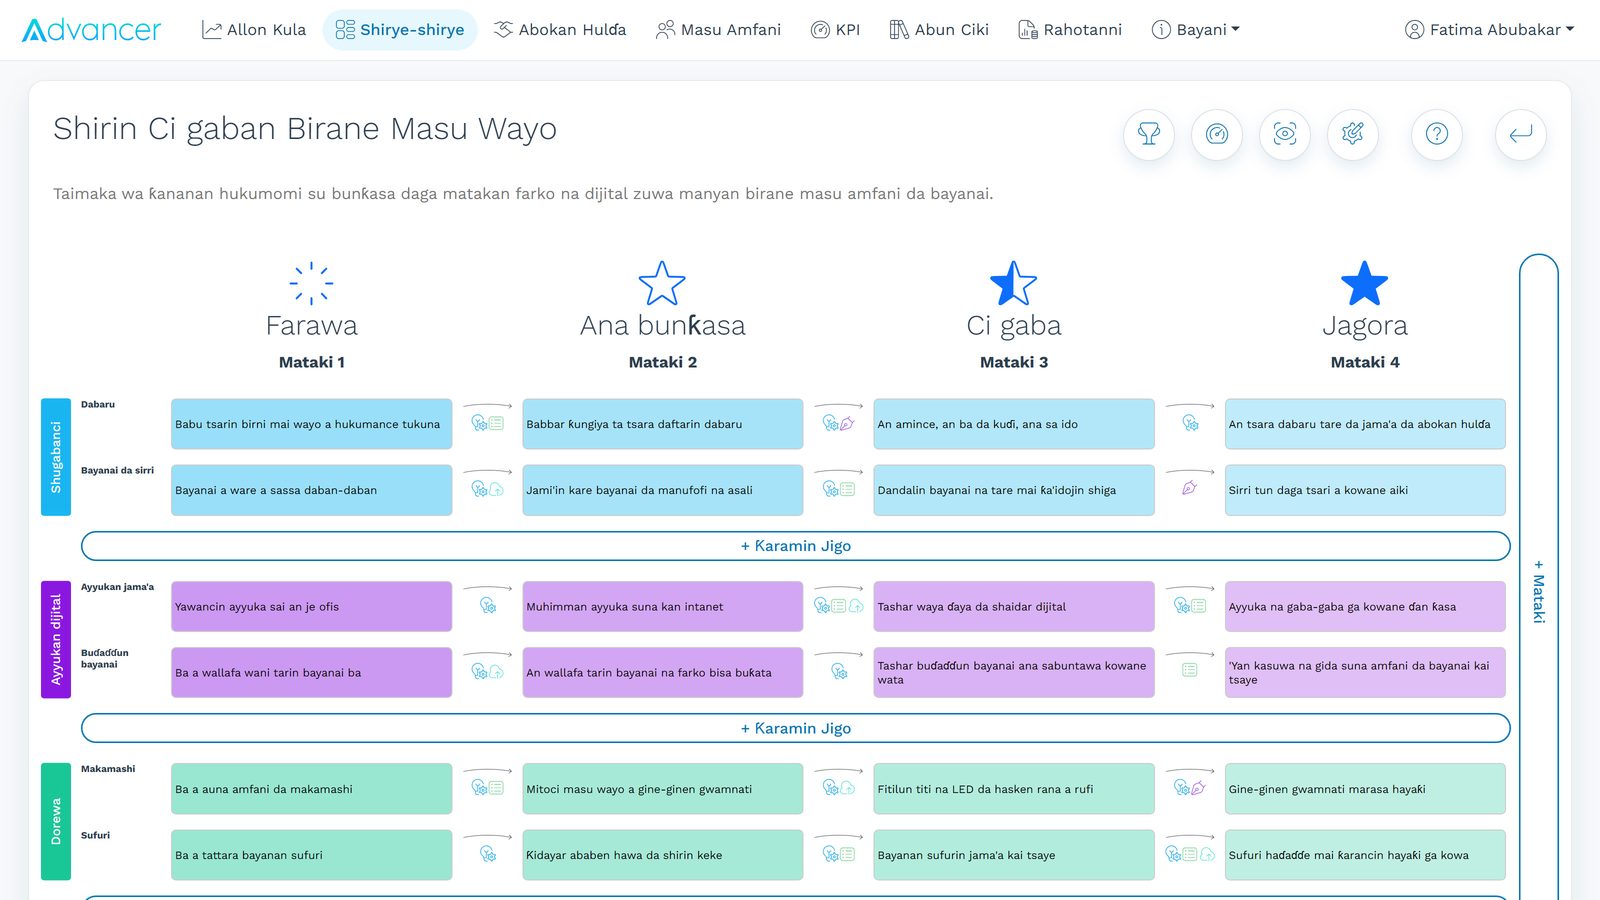Click the return arrow back icon
The image size is (1600, 900).
point(1521,134)
